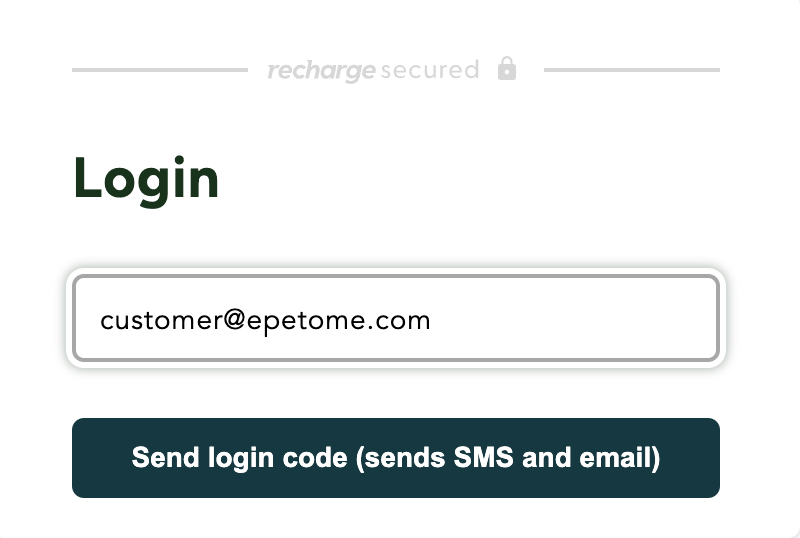800x538 pixels.
Task: Click the padlock icon beside secured
Action: pos(507,68)
